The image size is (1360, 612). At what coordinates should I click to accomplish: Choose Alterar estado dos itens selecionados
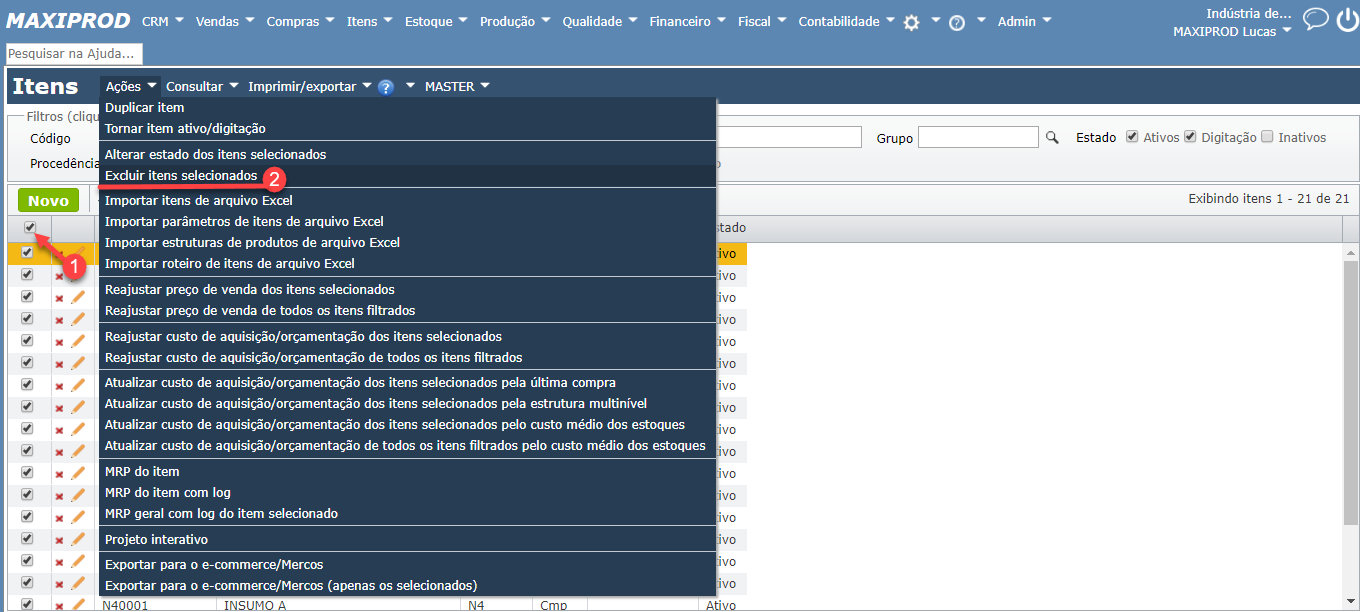(408, 155)
